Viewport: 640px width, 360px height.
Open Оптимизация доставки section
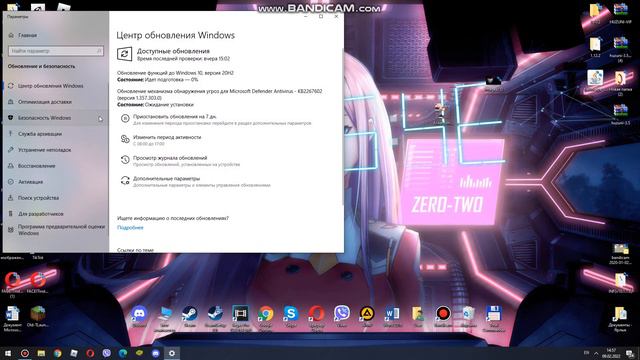click(x=44, y=102)
